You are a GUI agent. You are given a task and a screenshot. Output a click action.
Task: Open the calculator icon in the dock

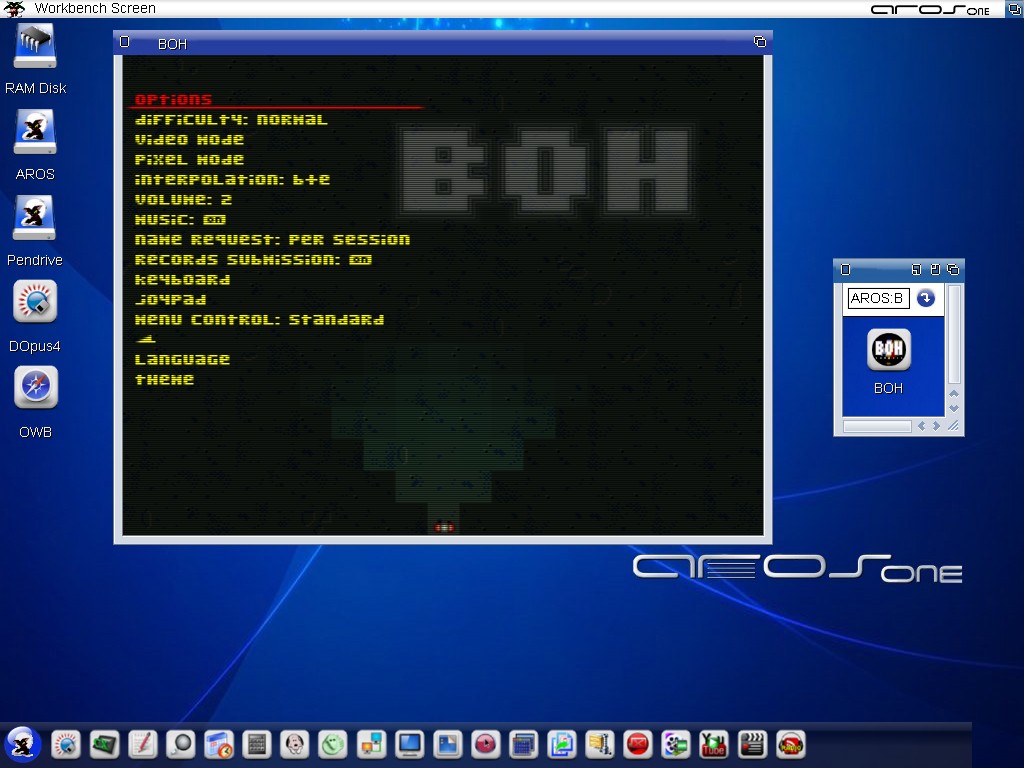[256, 744]
